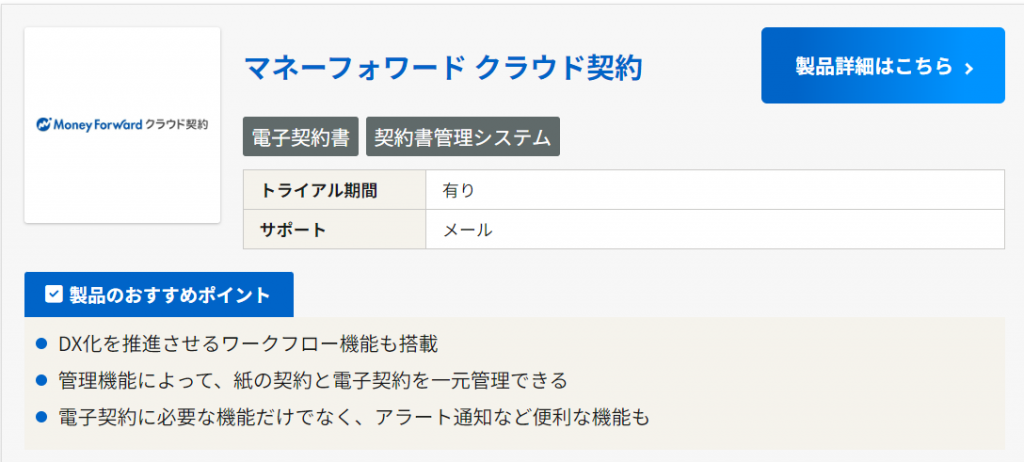Click the DX化を推進させるワークフロー機能 bullet text

point(248,344)
